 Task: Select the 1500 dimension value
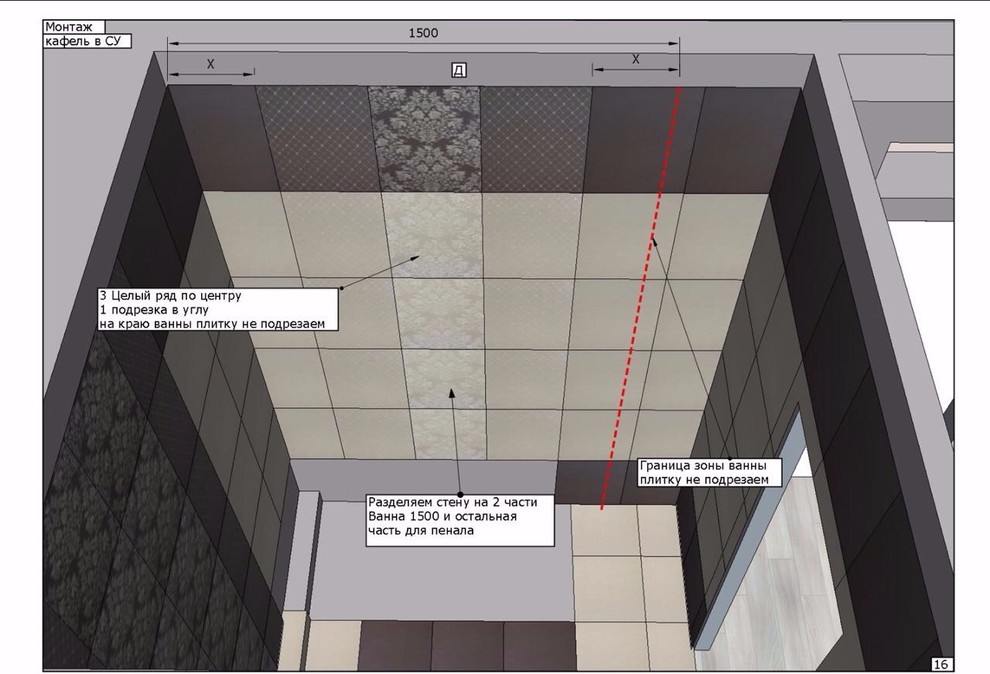point(423,33)
